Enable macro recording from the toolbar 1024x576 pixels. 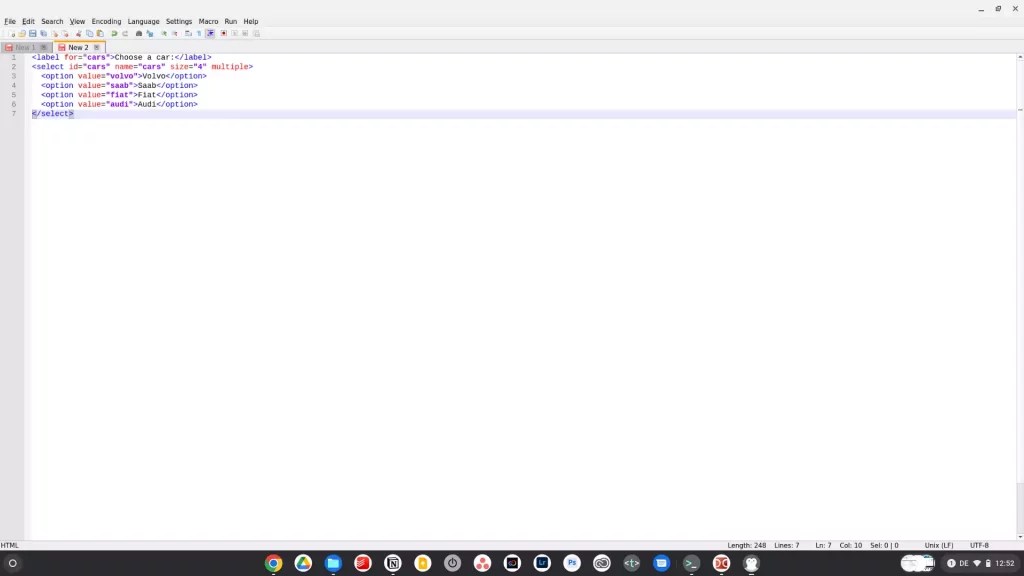click(223, 33)
